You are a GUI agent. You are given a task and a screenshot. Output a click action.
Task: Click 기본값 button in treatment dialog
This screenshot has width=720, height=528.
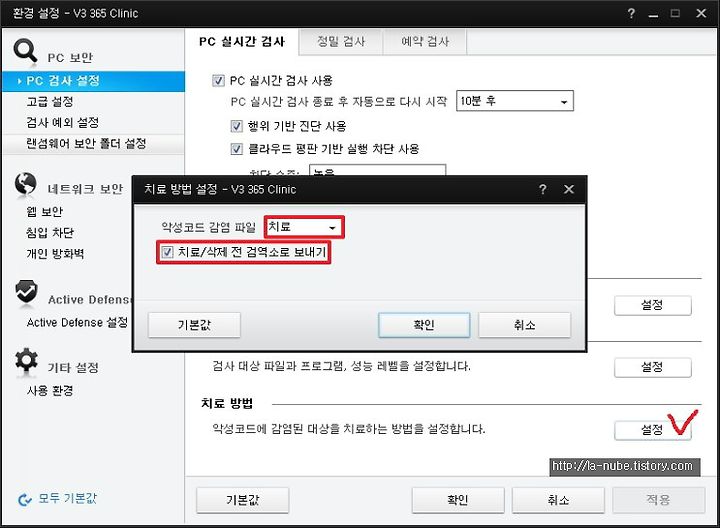(194, 326)
